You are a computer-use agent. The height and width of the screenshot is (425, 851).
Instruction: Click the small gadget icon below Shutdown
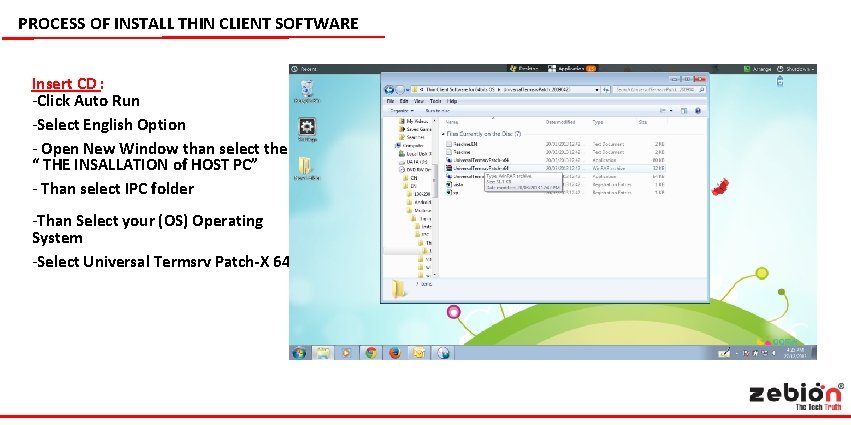(x=780, y=81)
